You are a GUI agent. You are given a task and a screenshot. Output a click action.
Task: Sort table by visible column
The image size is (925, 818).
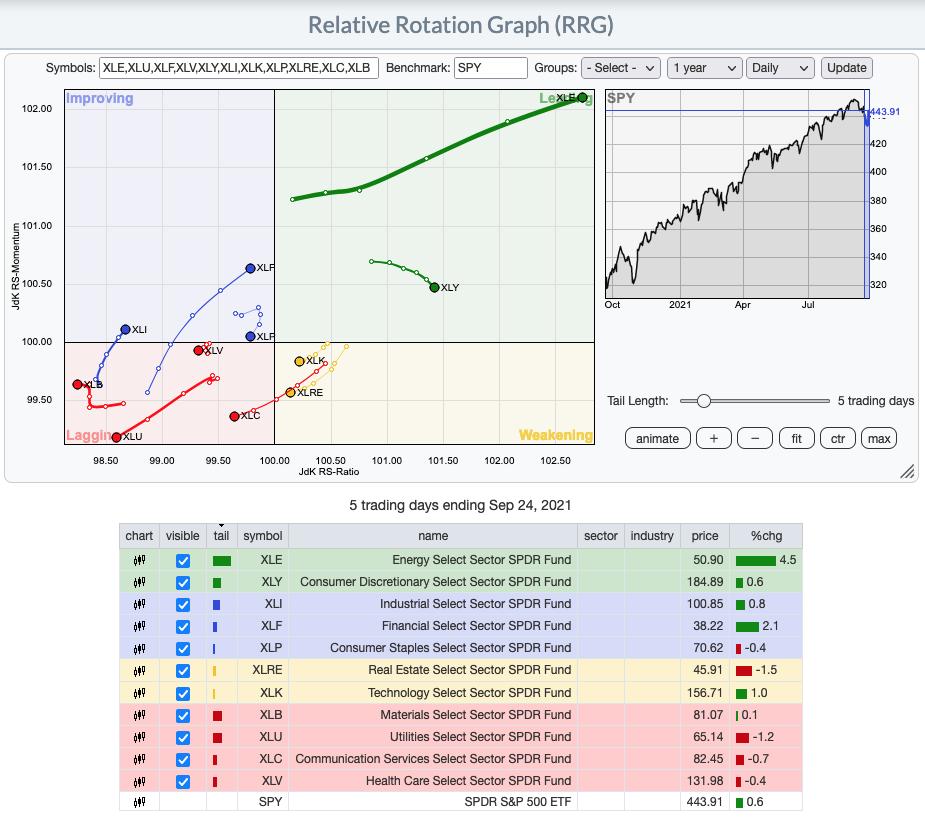(x=182, y=536)
